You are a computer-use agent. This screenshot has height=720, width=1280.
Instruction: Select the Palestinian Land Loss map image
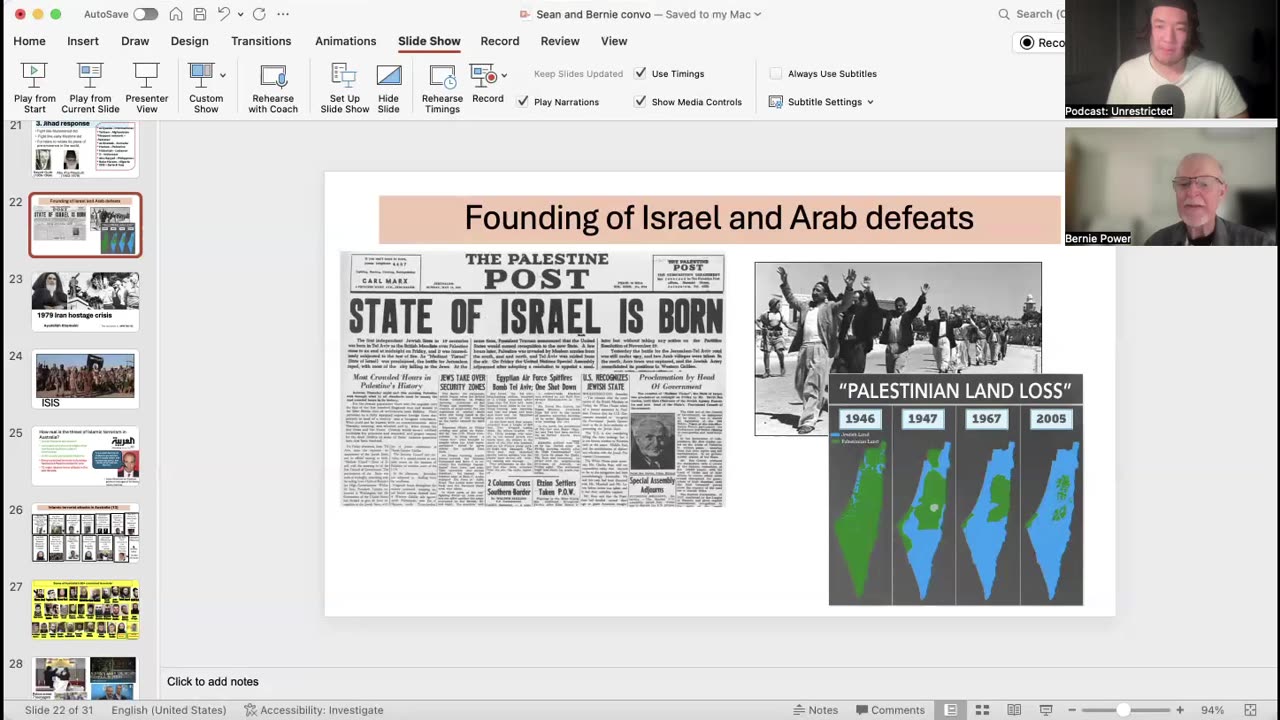[x=955, y=490]
